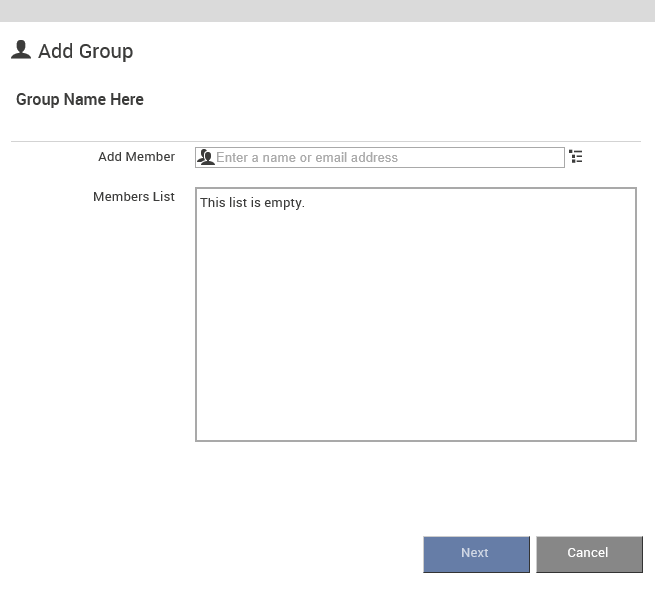Open the directory browse list icon
The height and width of the screenshot is (593, 655).
pos(576,157)
